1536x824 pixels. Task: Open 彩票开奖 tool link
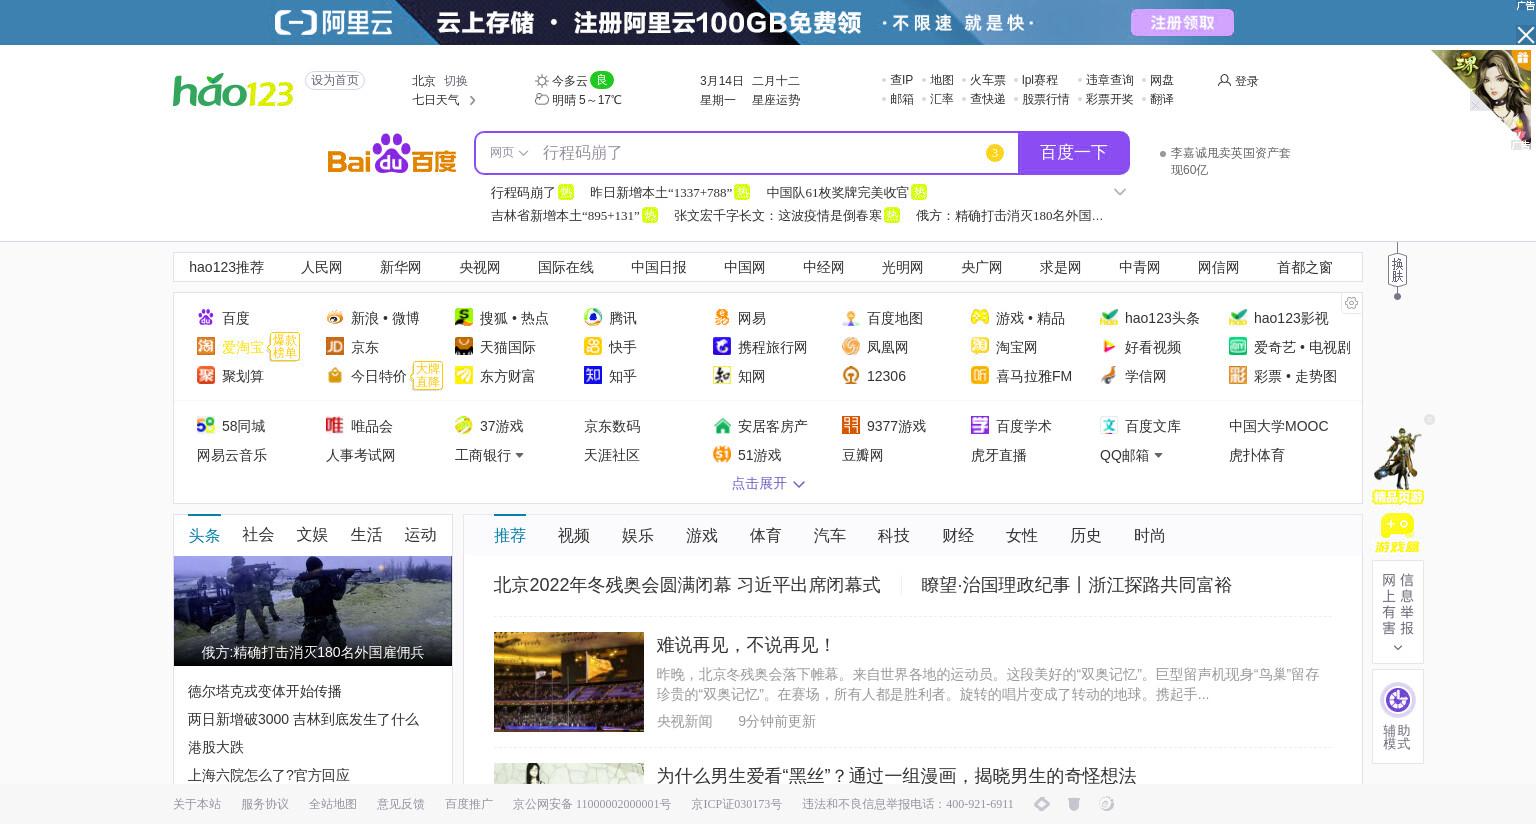coord(1110,99)
